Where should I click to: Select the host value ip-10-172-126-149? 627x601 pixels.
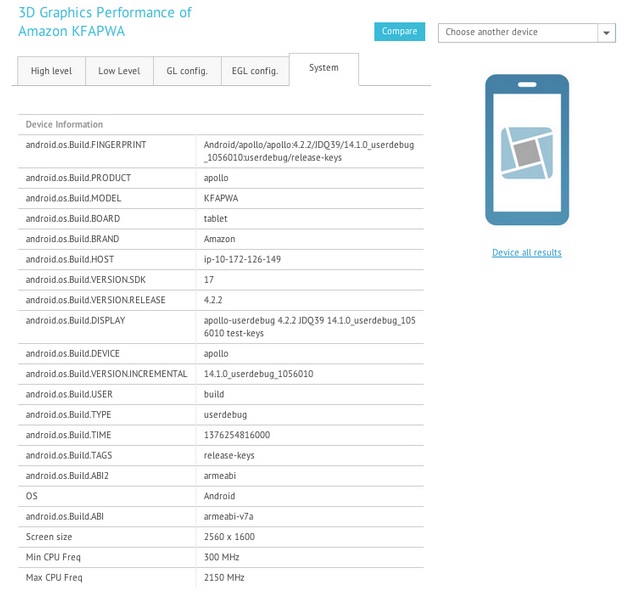tap(242, 260)
